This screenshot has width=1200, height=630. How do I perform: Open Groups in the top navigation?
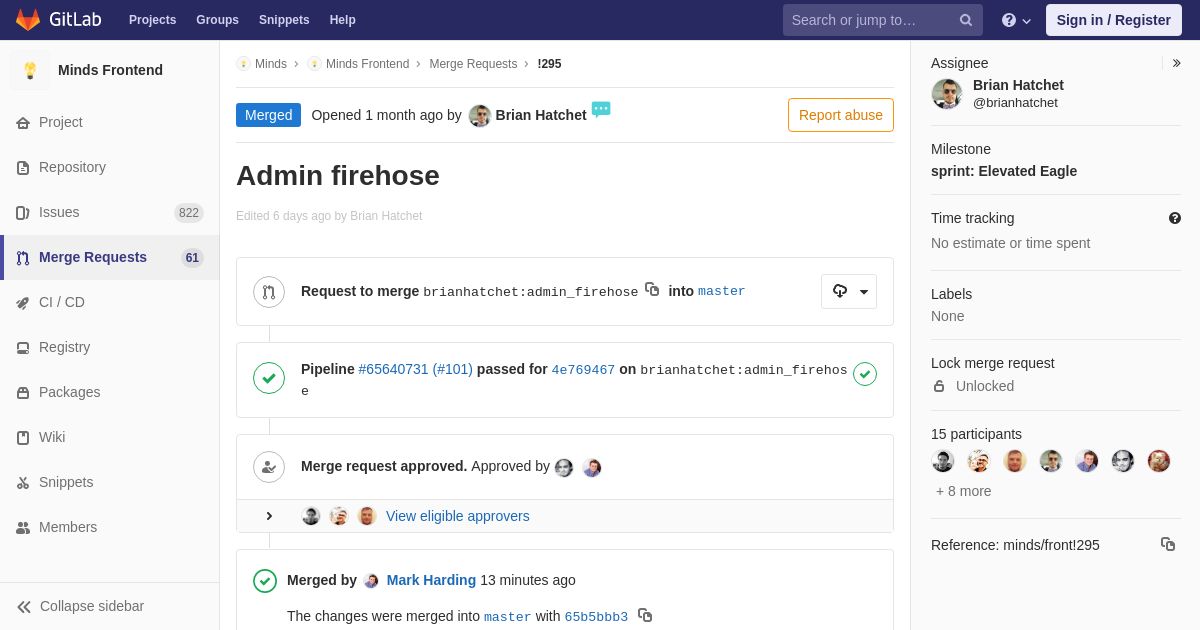(x=217, y=20)
